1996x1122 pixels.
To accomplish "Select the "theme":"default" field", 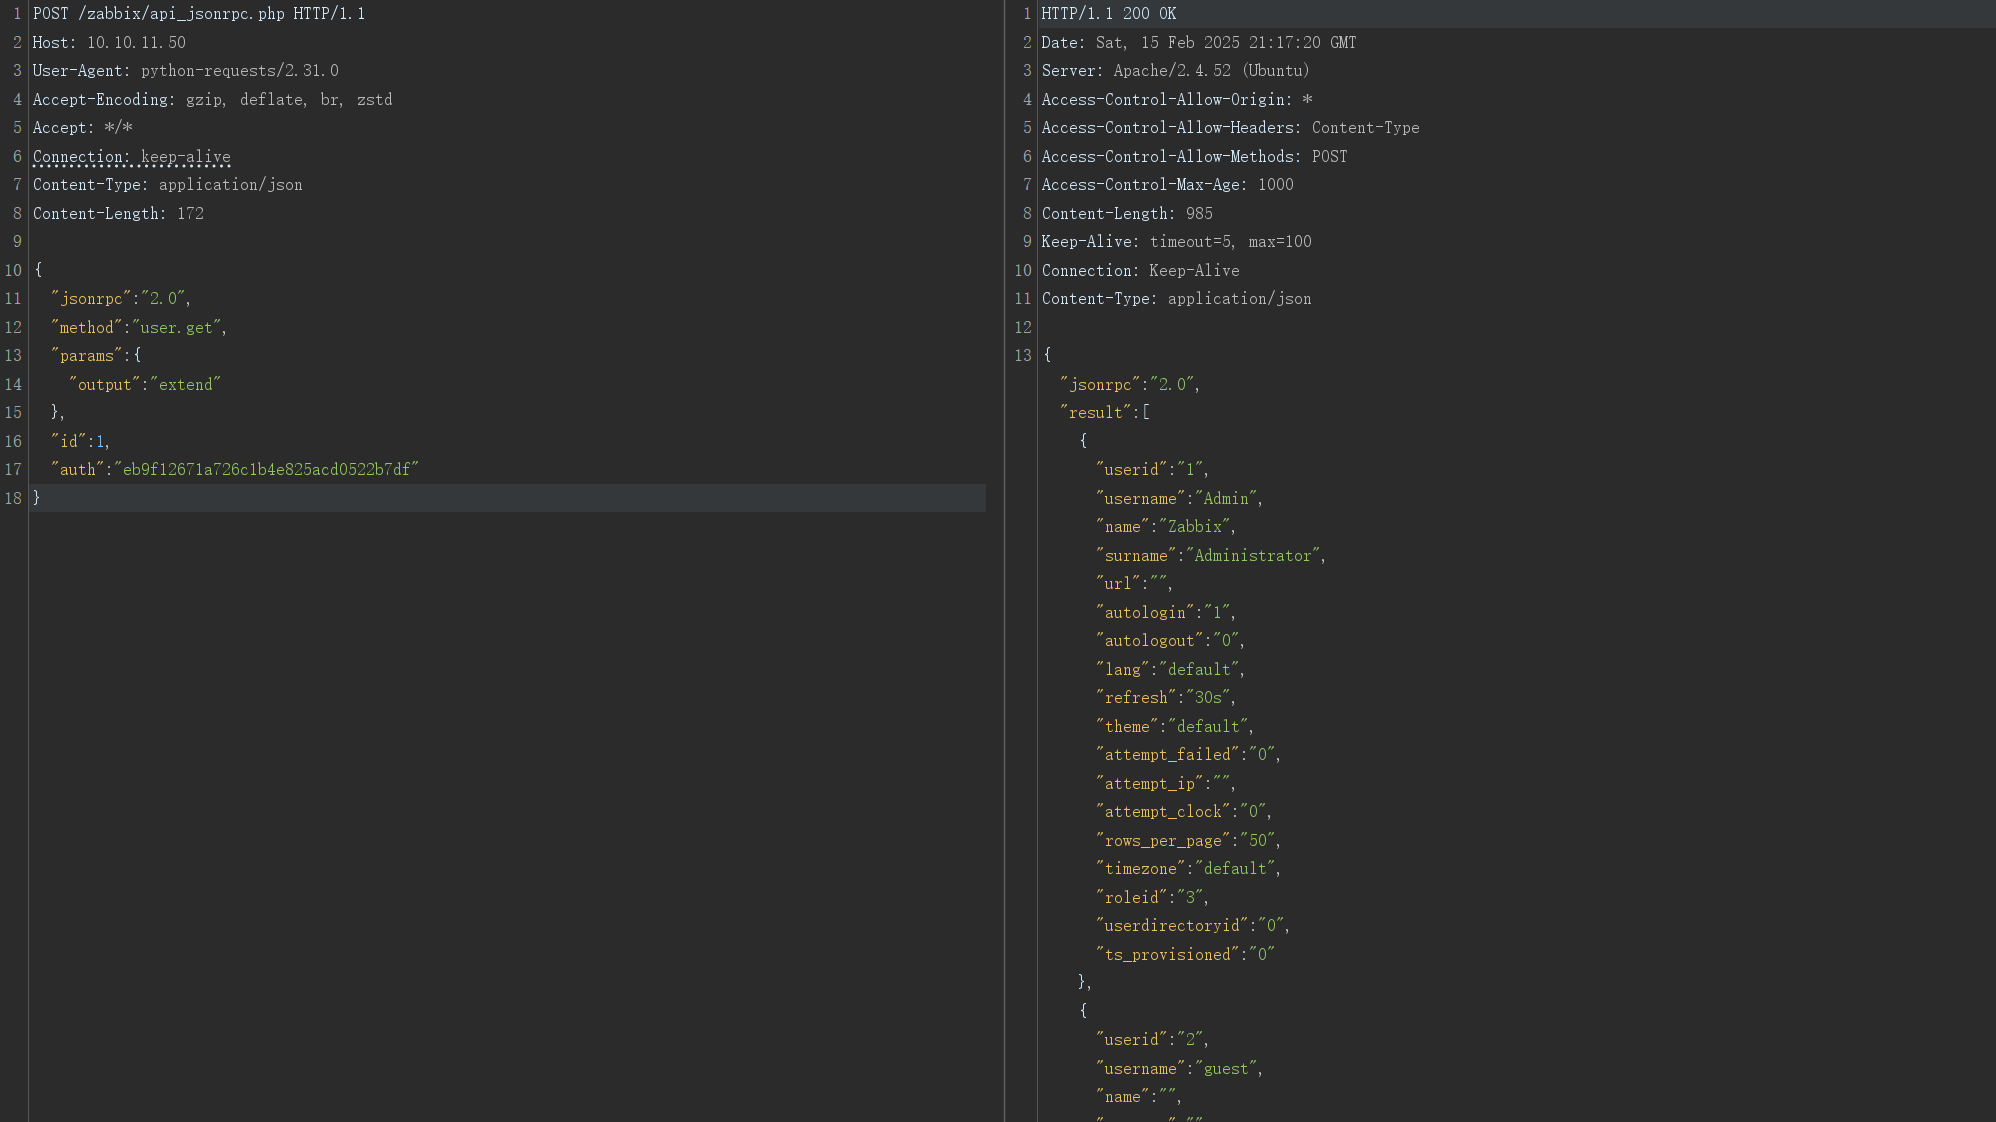I will click(1175, 727).
